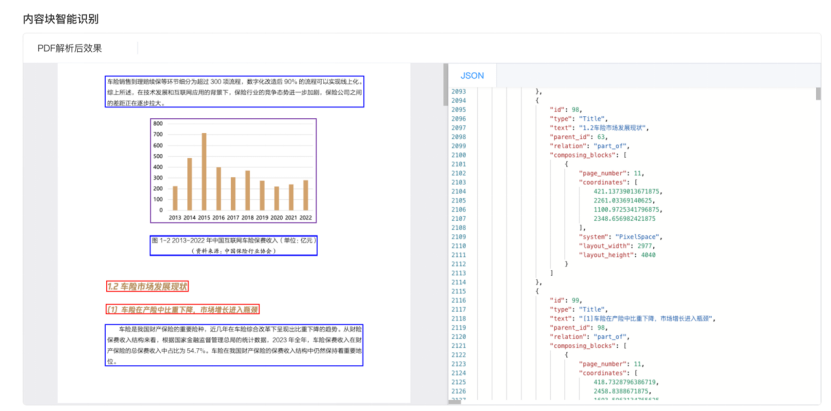831x411 pixels.
Task: Open the JSON tab
Action: (x=472, y=76)
